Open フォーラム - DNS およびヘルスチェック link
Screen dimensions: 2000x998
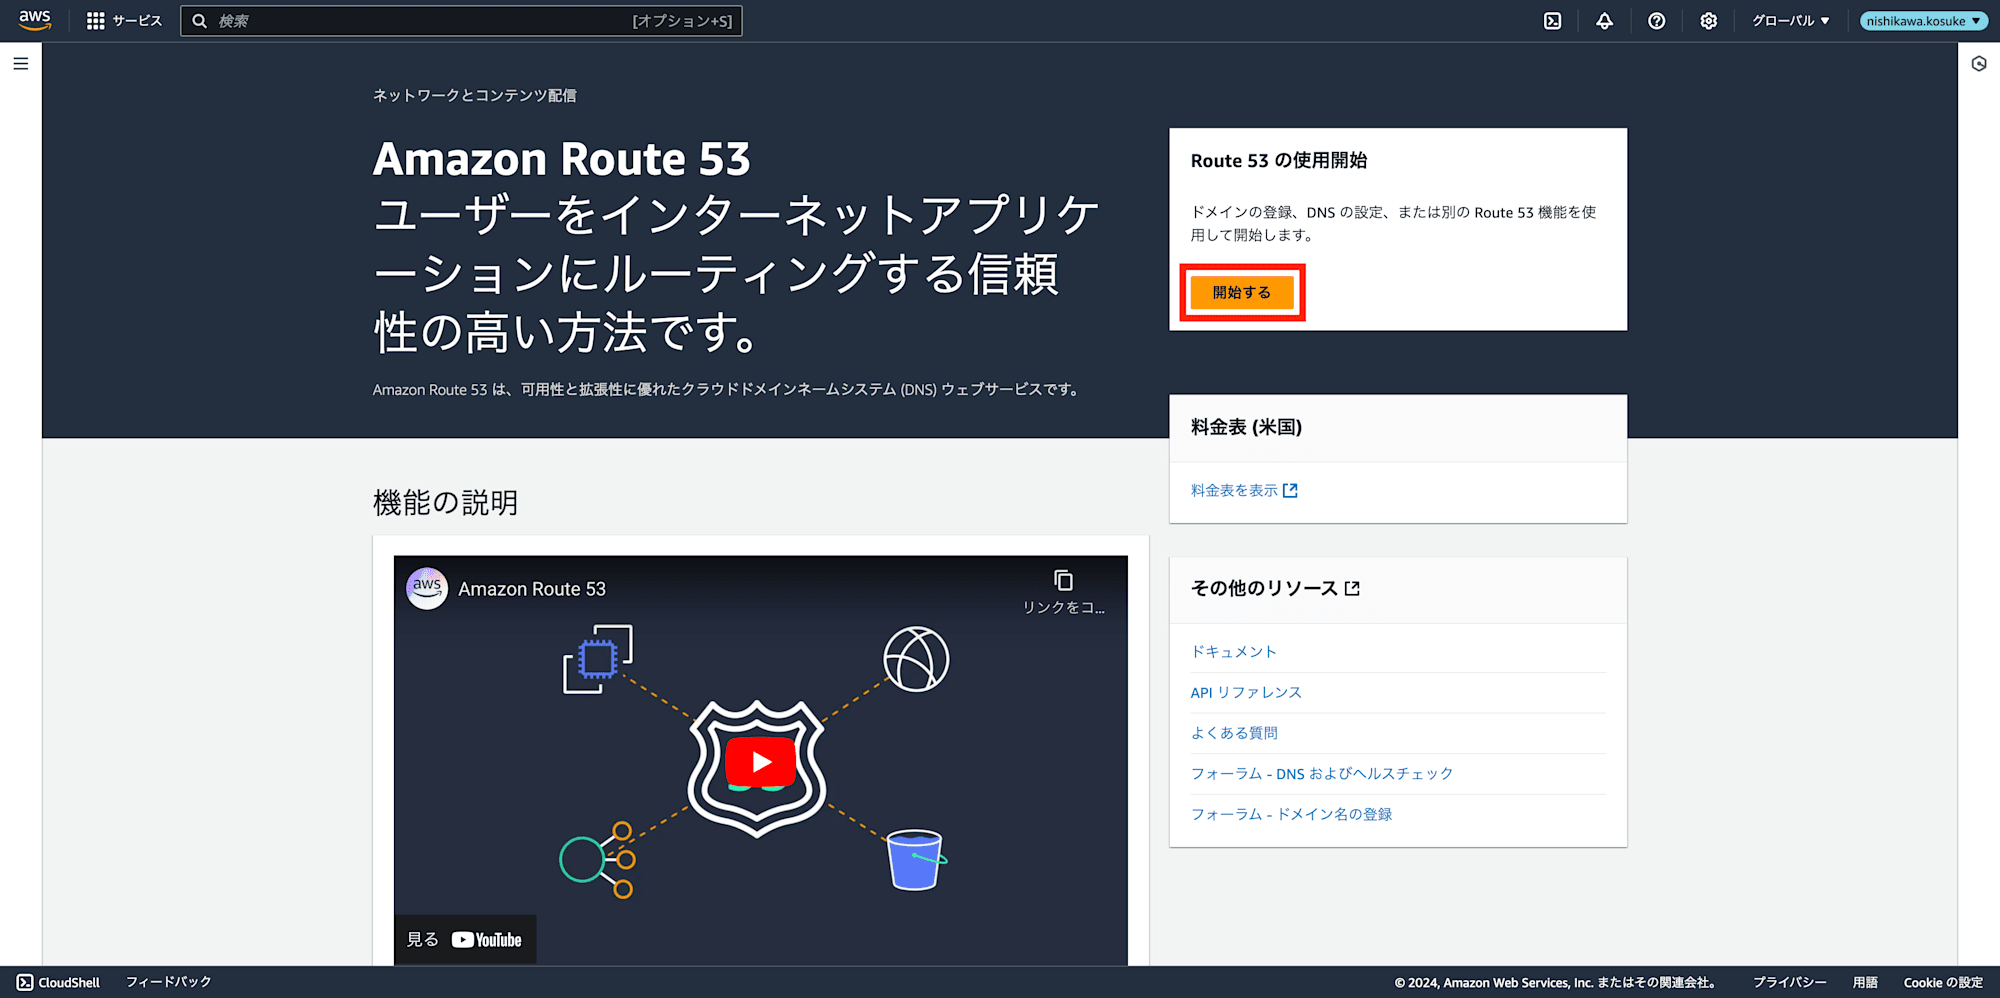pyautogui.click(x=1322, y=773)
